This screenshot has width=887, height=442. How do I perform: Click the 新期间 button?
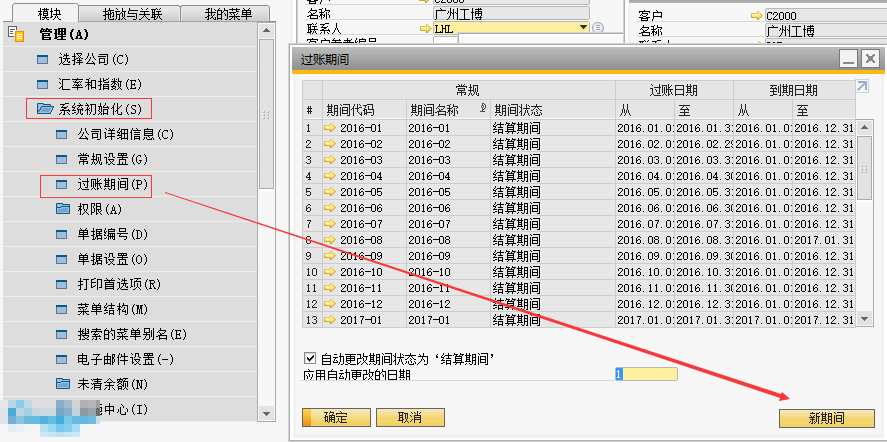tap(826, 418)
